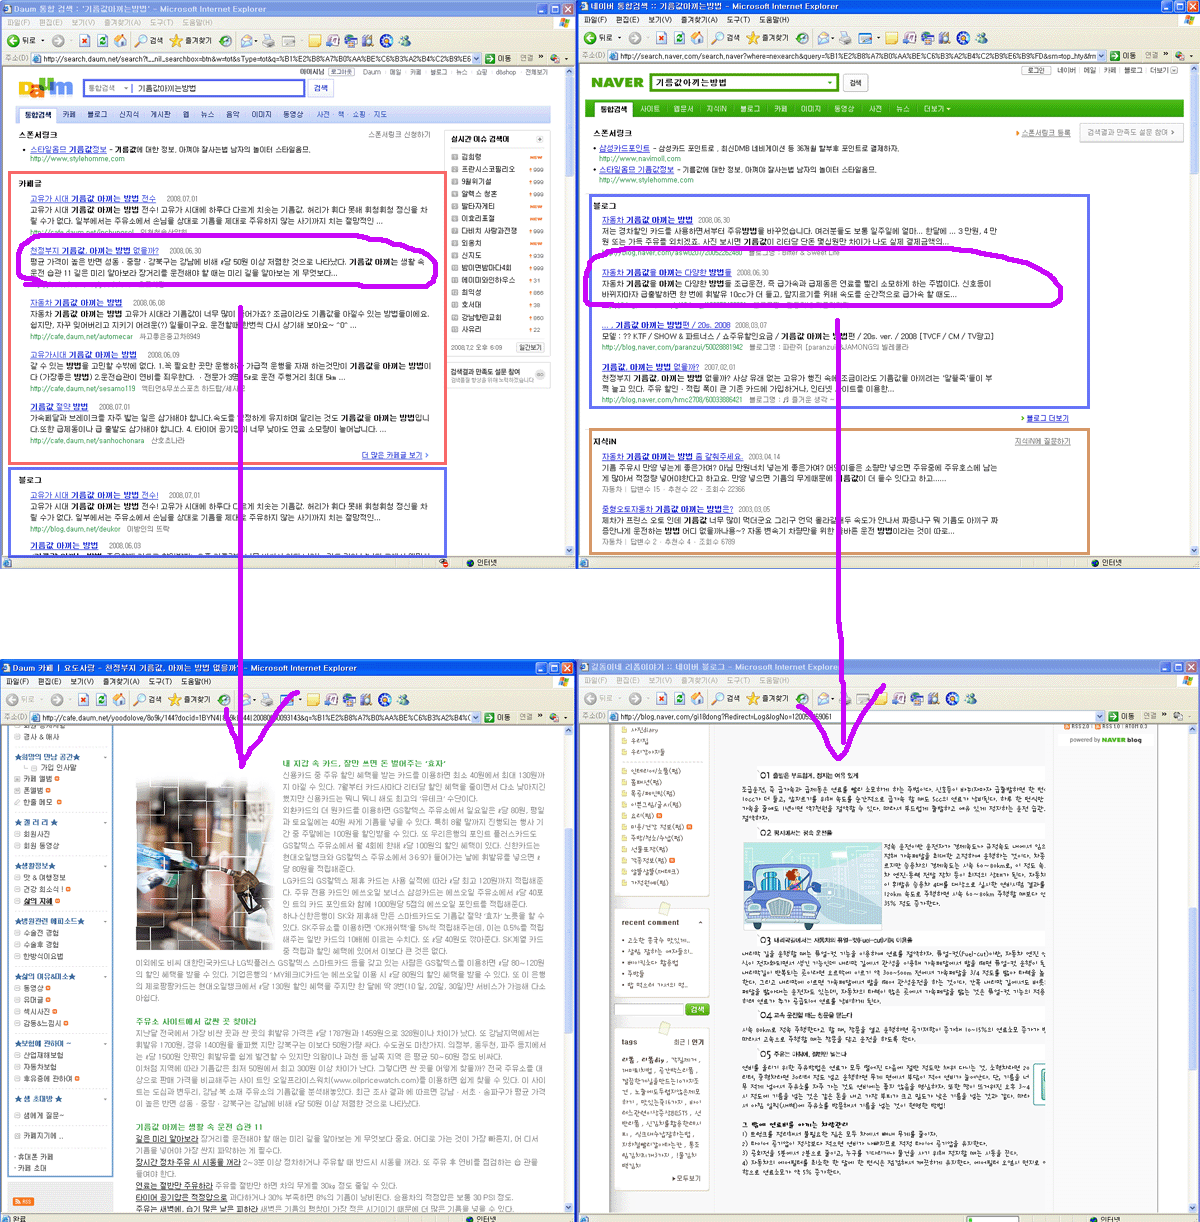
Task: Click Refresh icon in Daum cafe window toolbar
Action: (103, 699)
